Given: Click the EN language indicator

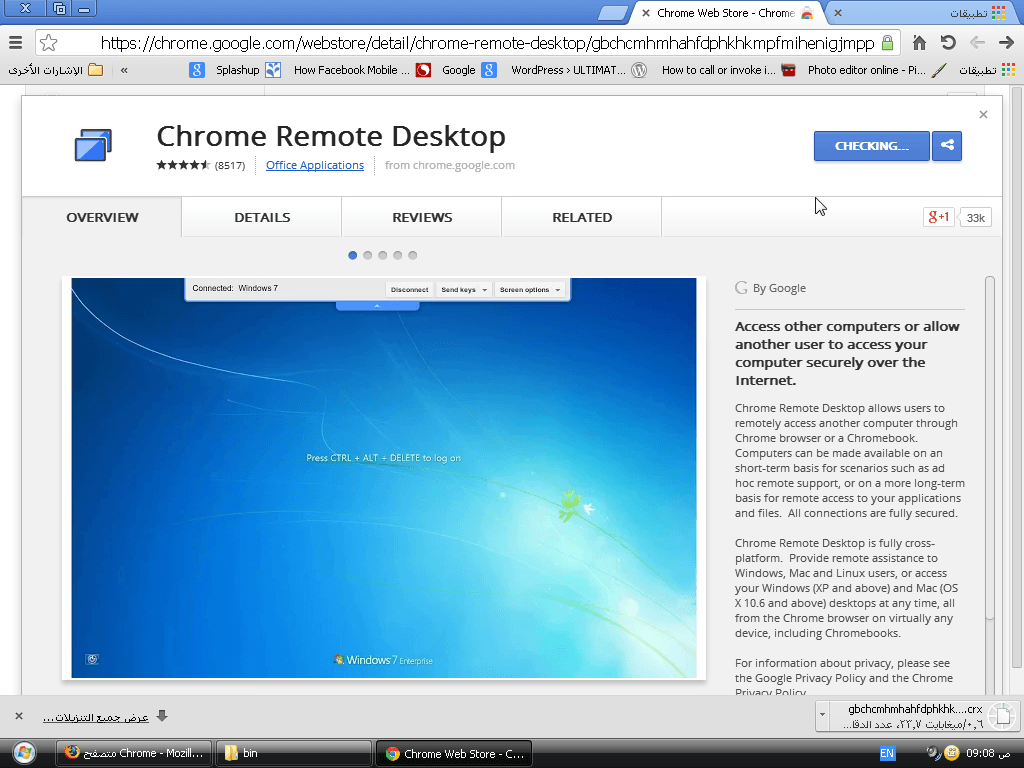Looking at the screenshot, I should point(887,753).
